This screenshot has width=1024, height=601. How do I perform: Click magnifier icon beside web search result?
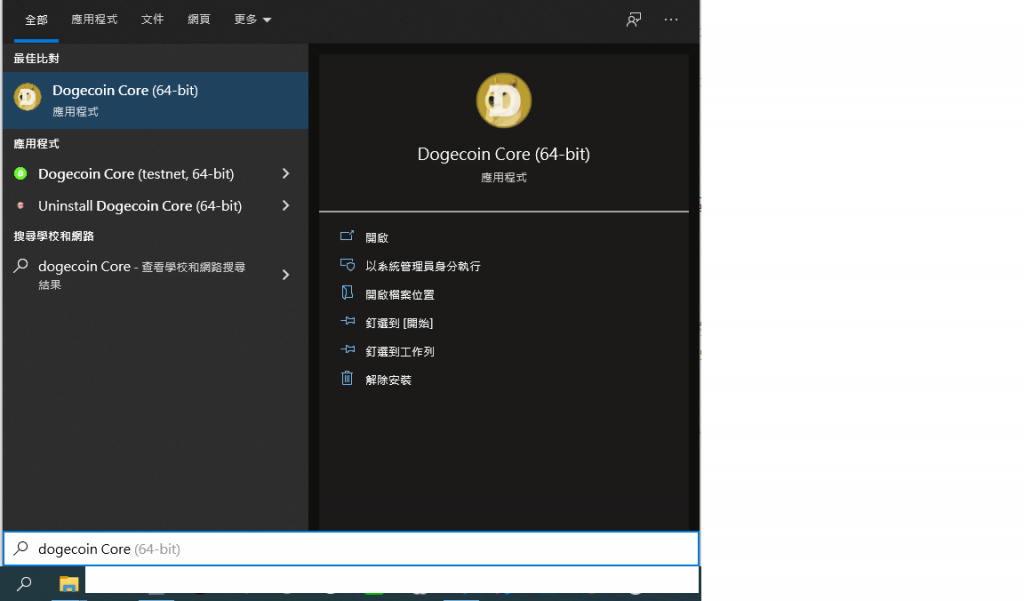(21, 265)
